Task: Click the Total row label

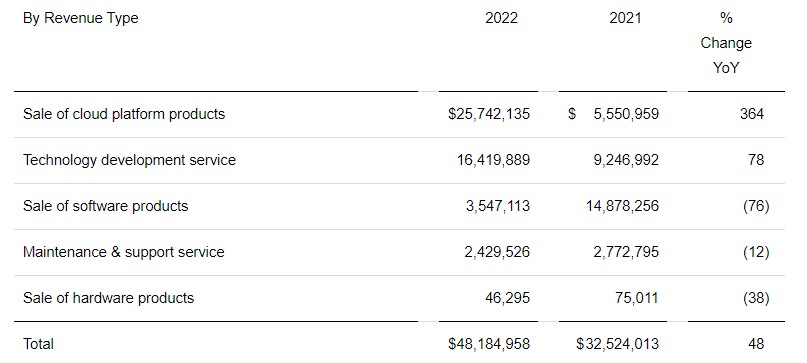Action: [x=38, y=344]
